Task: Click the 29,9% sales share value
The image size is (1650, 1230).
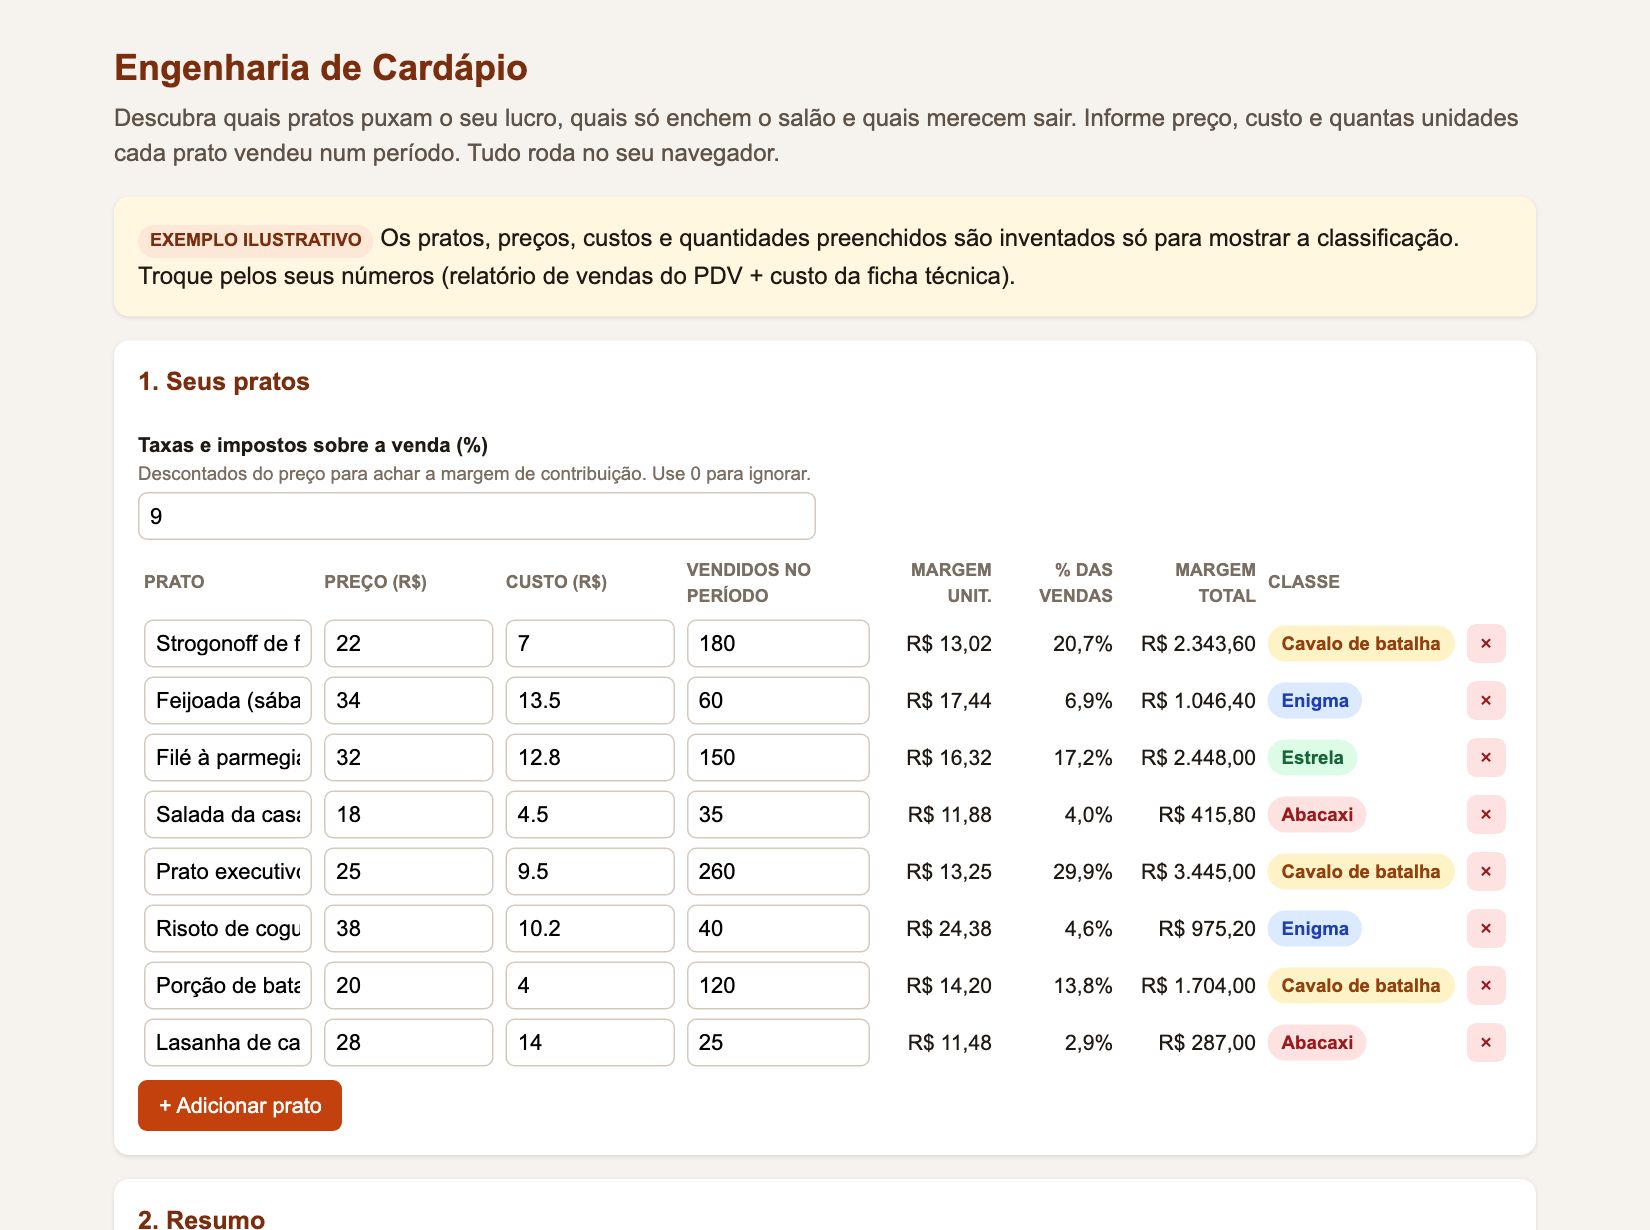Action: (x=1083, y=871)
